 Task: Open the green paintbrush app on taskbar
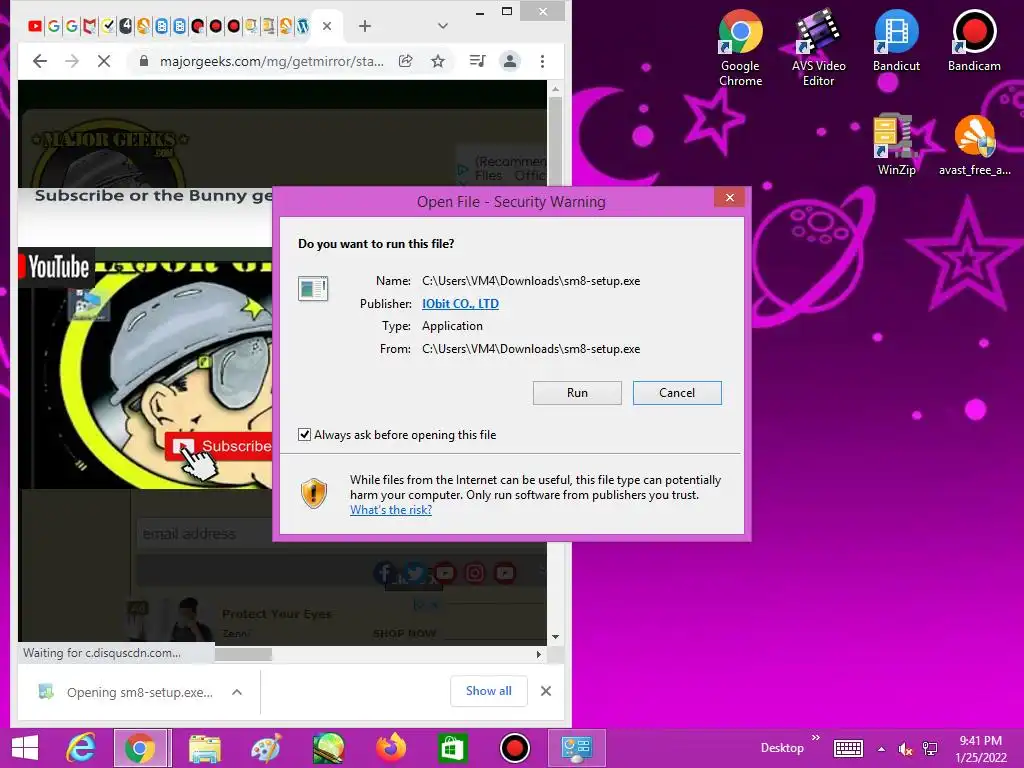(x=328, y=748)
